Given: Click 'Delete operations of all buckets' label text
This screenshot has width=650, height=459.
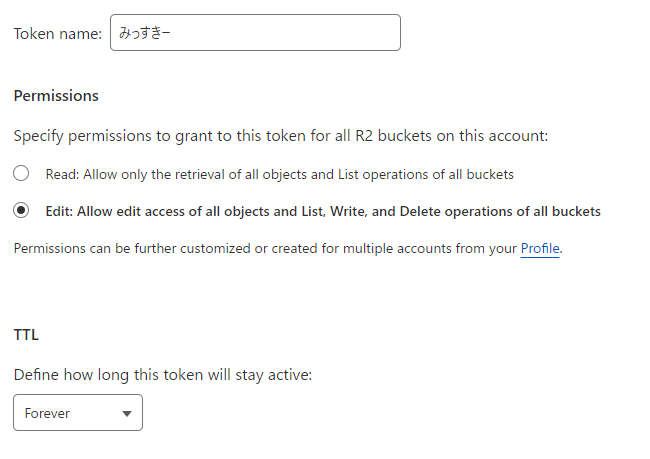Looking at the screenshot, I should pos(500,211).
